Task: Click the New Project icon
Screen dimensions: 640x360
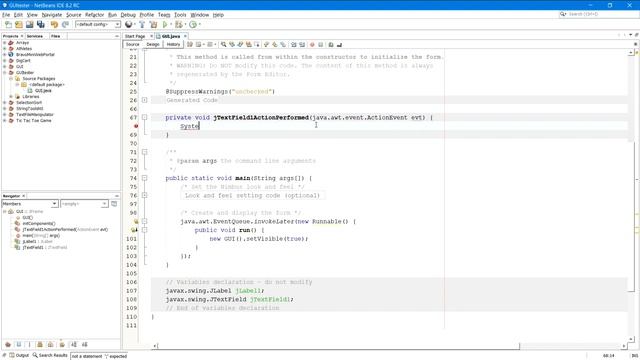Action: coord(19,24)
